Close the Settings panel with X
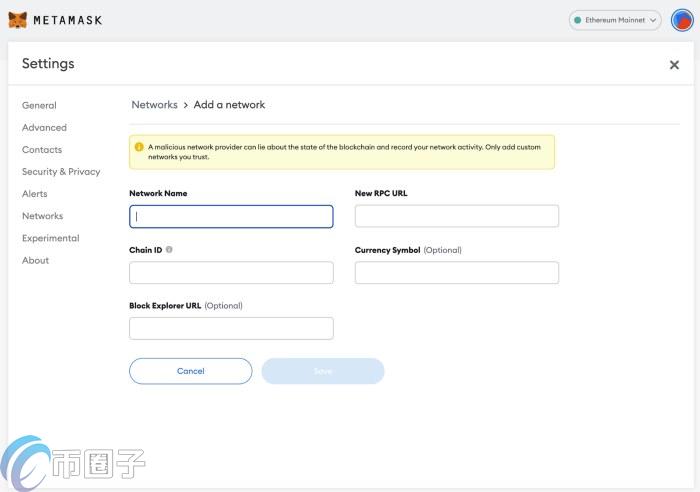 (674, 65)
